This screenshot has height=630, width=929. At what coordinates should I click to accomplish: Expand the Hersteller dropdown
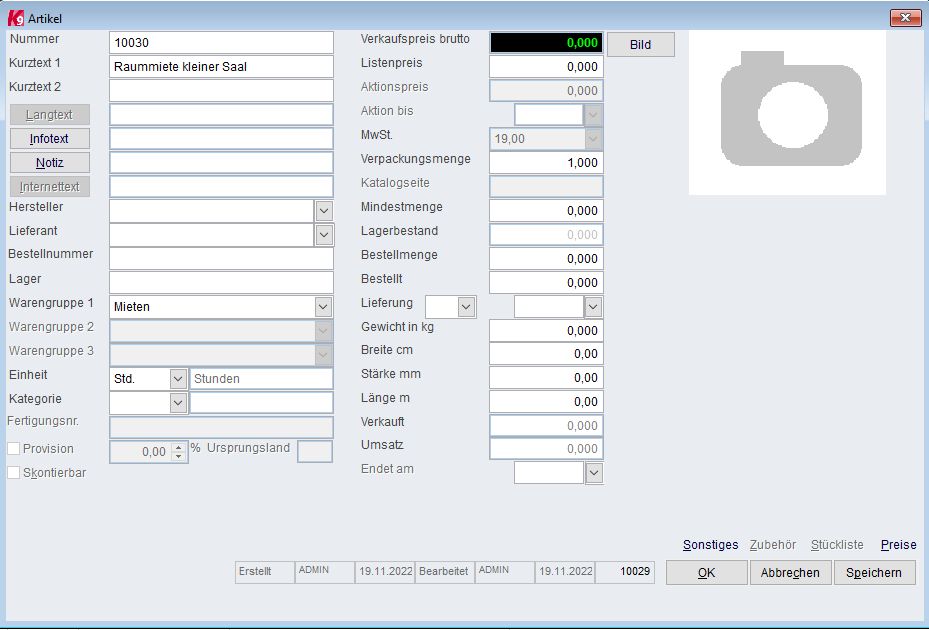tap(324, 211)
